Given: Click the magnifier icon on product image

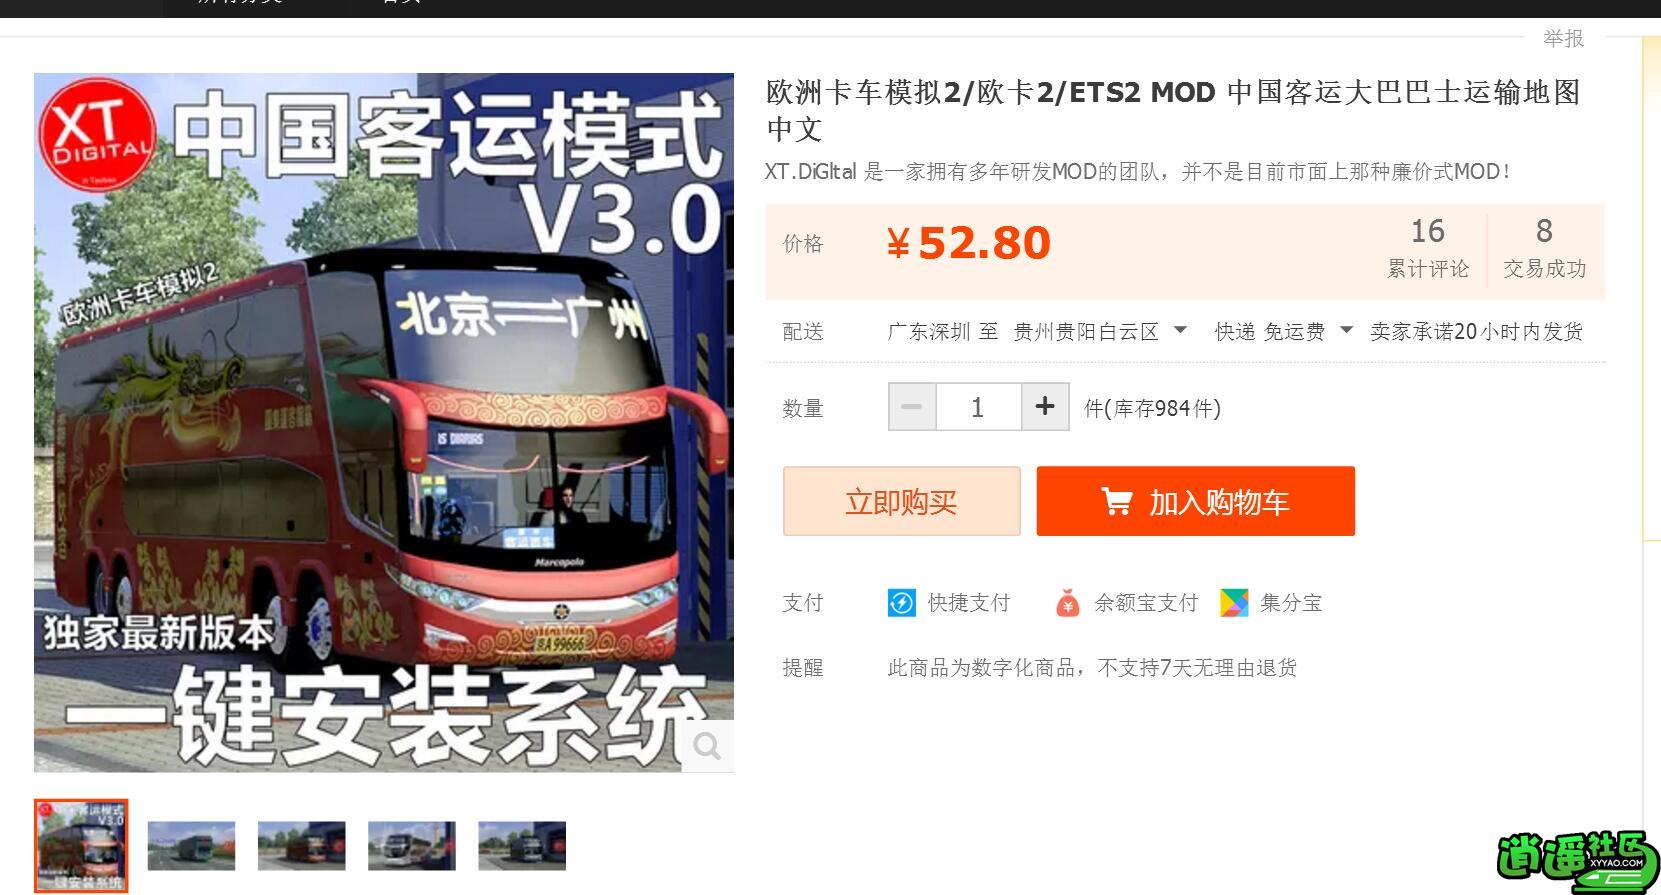Looking at the screenshot, I should (x=707, y=746).
